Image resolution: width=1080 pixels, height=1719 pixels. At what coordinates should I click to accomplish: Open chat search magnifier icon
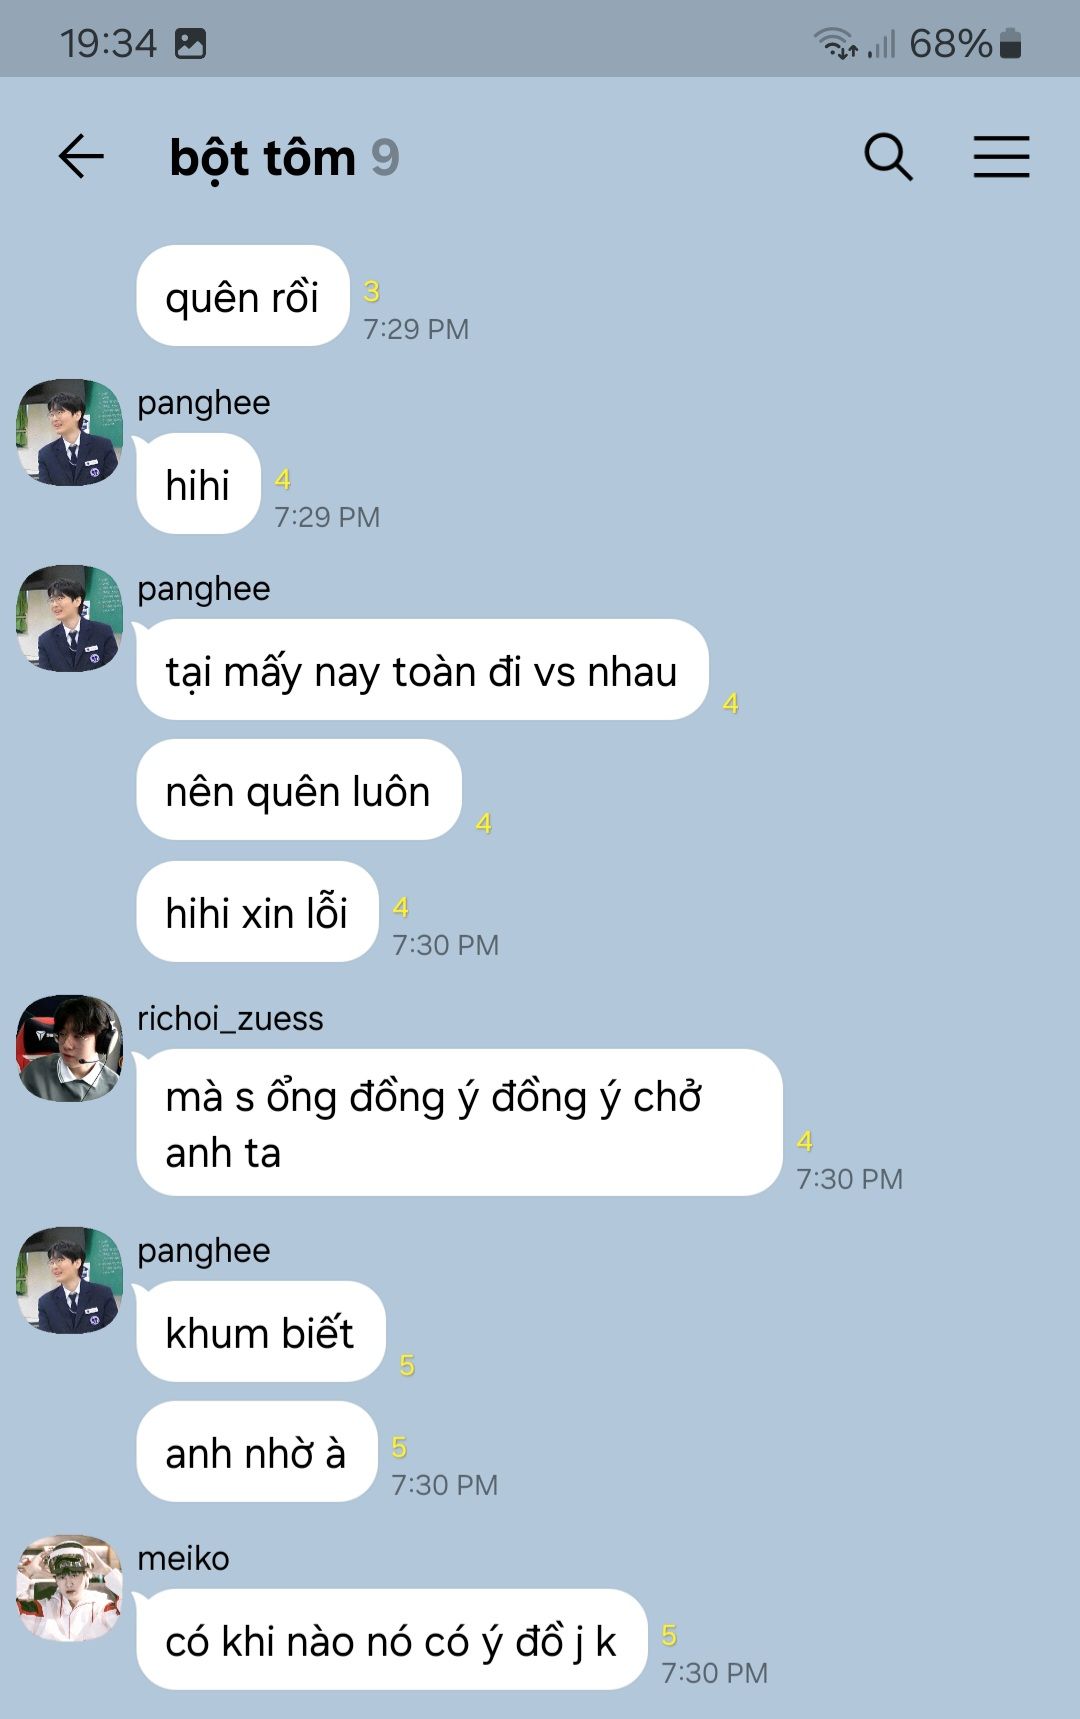888,157
